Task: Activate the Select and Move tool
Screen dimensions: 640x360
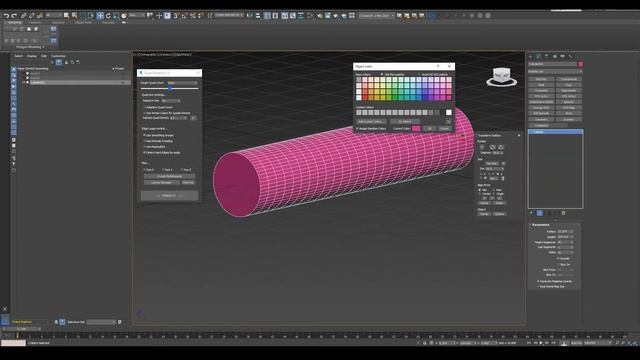Action: pos(100,16)
